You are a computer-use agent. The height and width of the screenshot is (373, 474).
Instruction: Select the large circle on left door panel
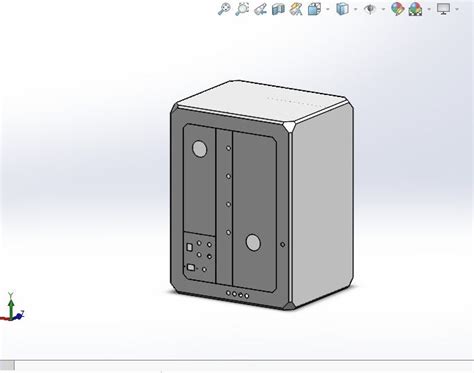(200, 149)
